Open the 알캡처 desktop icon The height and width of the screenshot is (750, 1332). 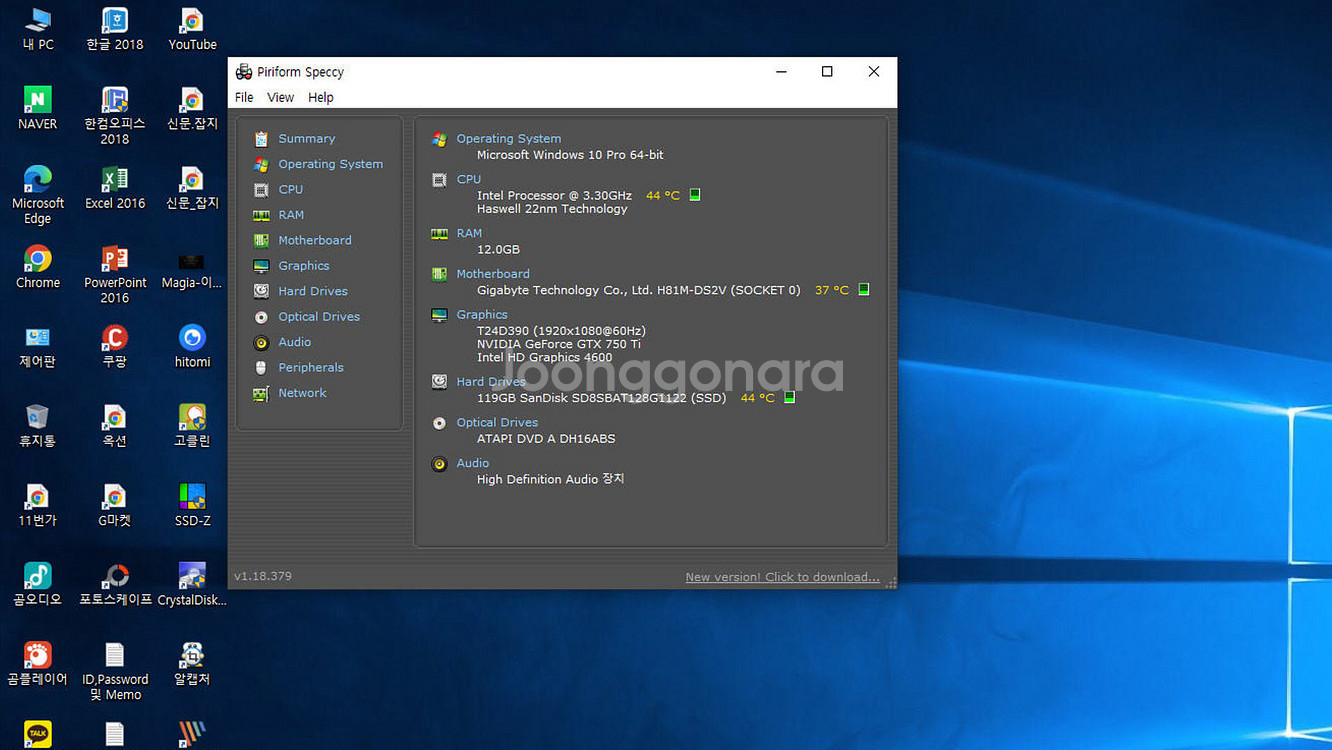pyautogui.click(x=192, y=664)
